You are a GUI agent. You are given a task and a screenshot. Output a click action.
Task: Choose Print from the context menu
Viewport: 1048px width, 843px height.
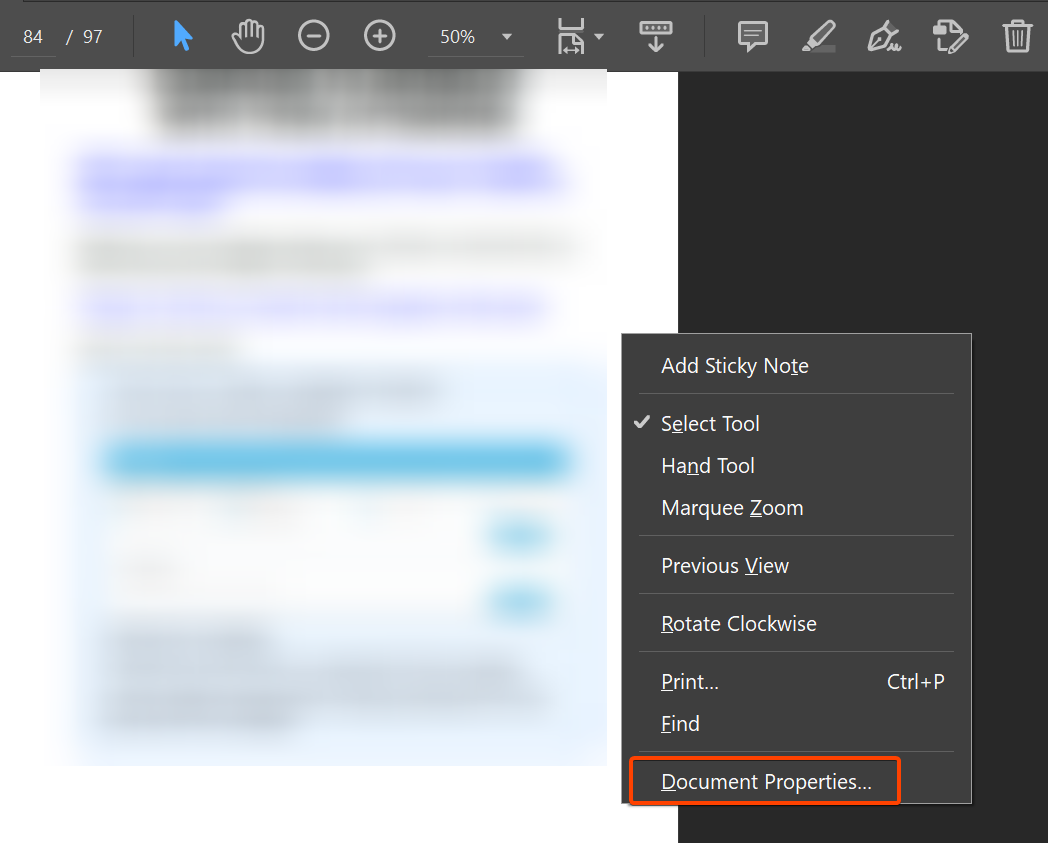point(689,681)
